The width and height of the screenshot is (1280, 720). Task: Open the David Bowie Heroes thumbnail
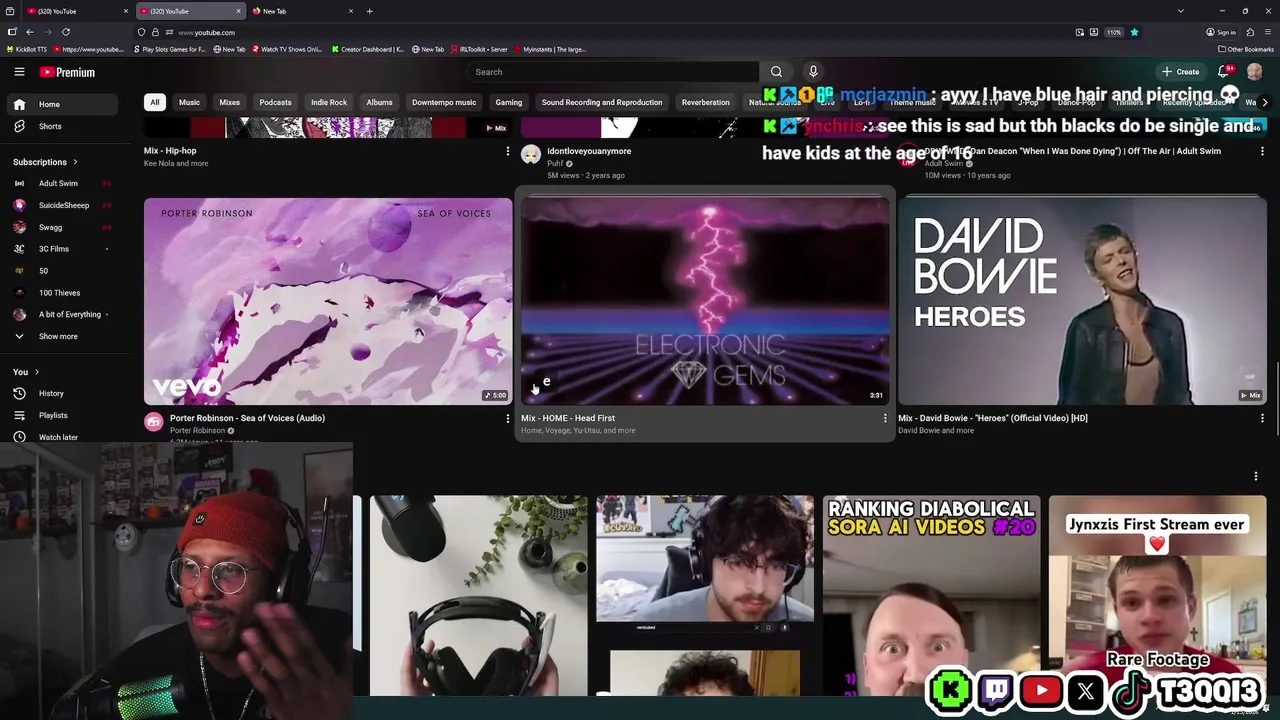1082,301
